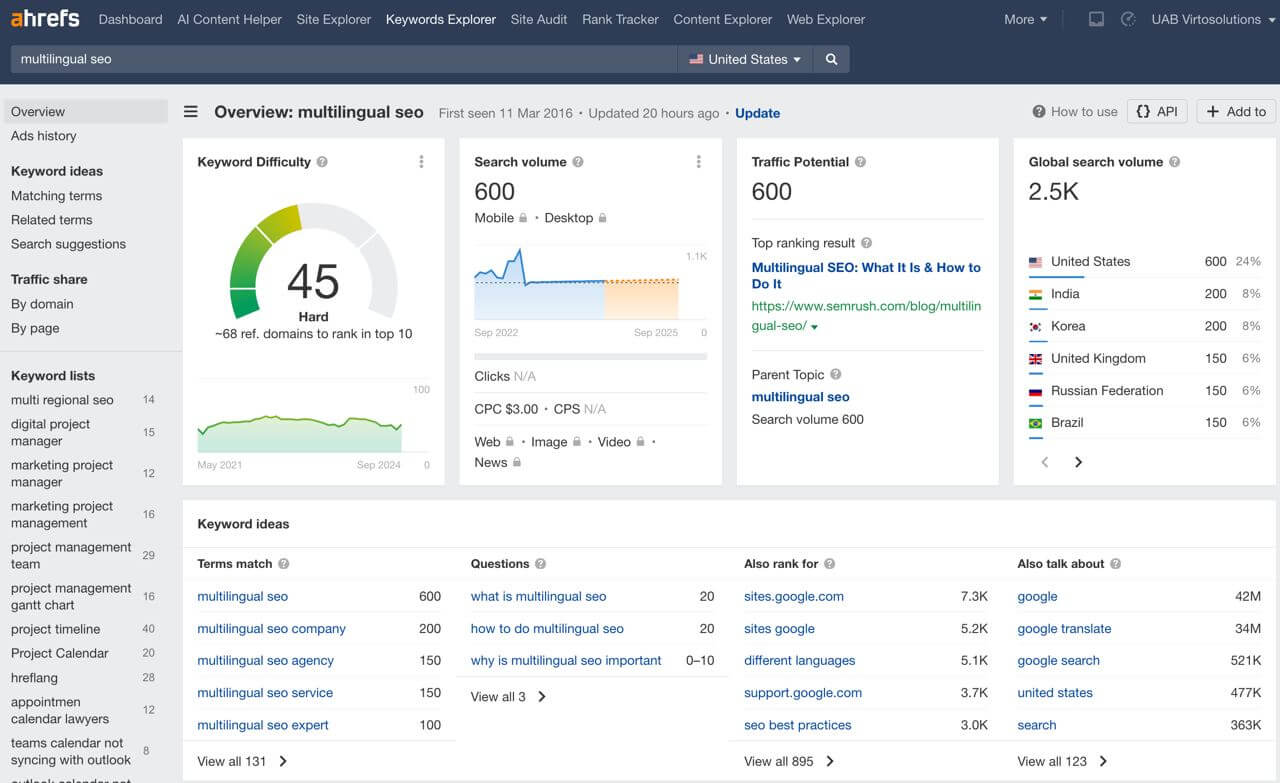Open multilingual seo company keyword
Screen dimensions: 1280x783
point(271,629)
